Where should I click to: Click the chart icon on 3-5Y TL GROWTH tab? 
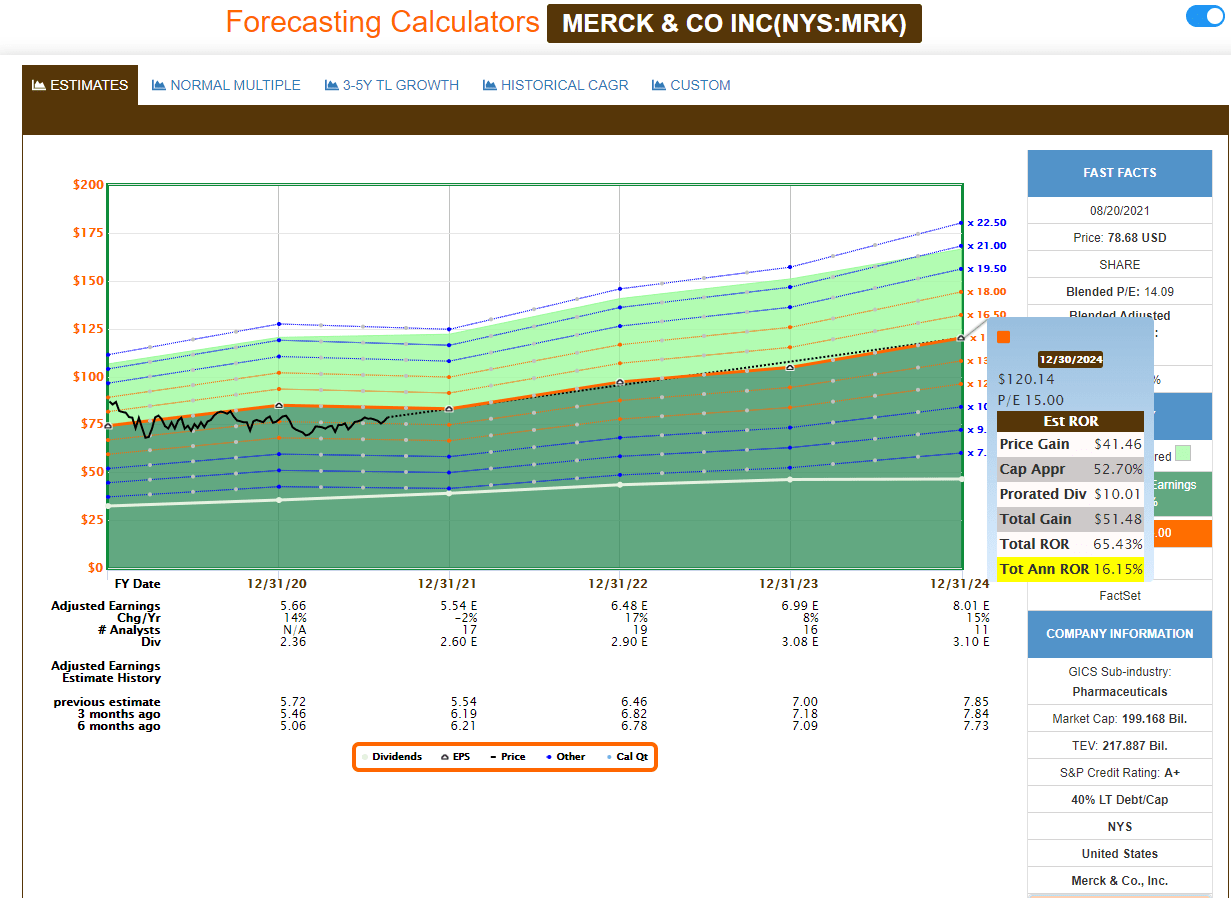point(332,85)
